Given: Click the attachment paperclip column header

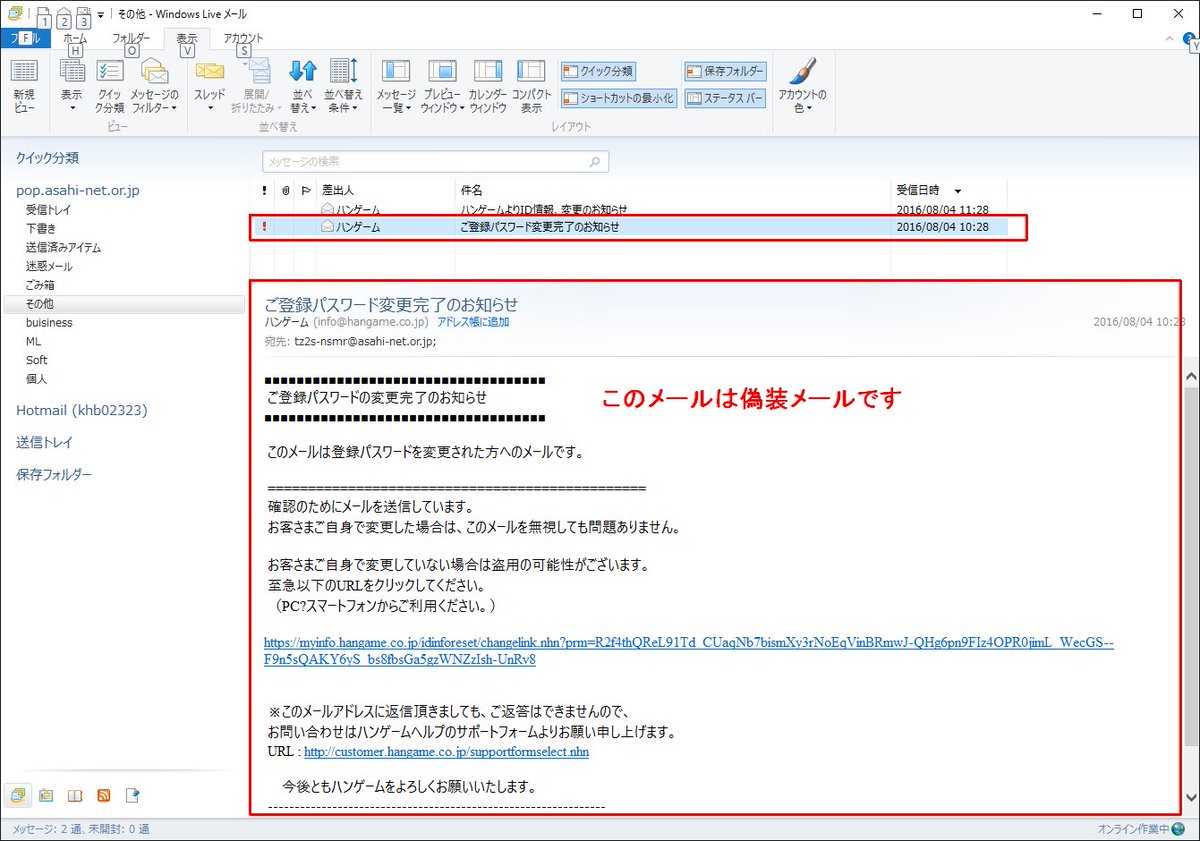Looking at the screenshot, I should pyautogui.click(x=285, y=190).
